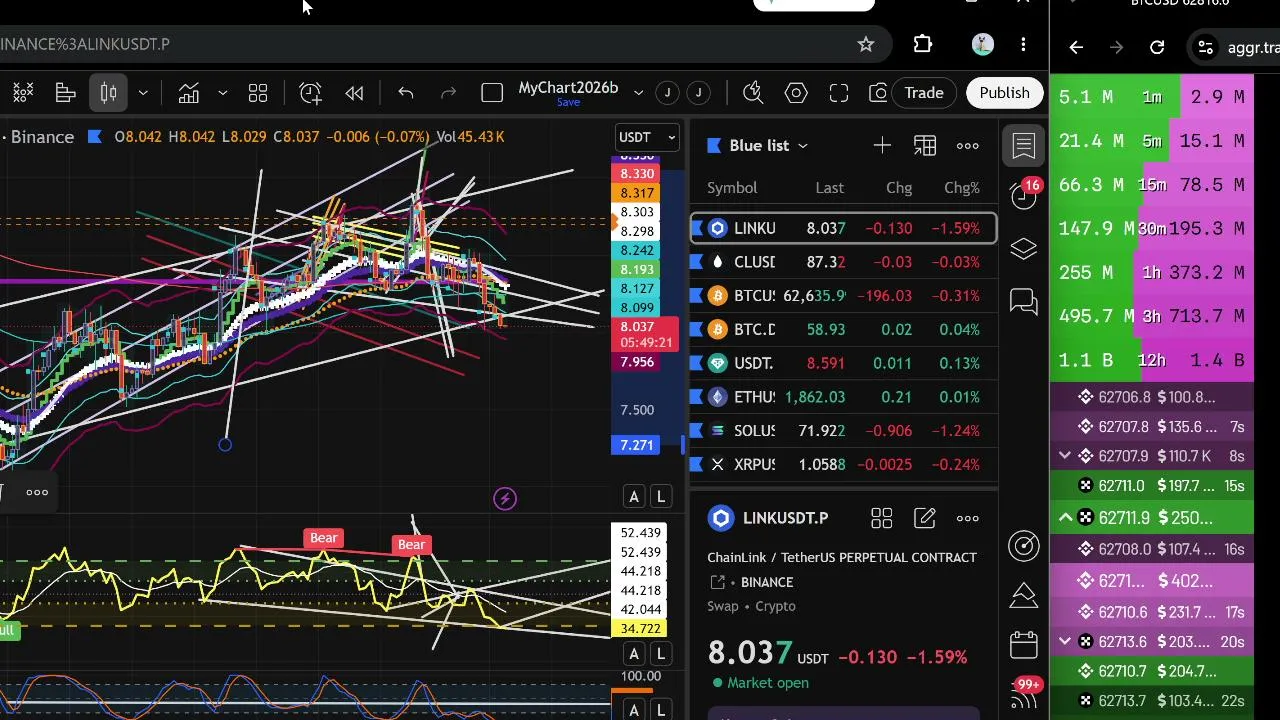Toggle auto scale A on the Bear oscillator pane
This screenshot has width=1280, height=720.
(x=633, y=654)
